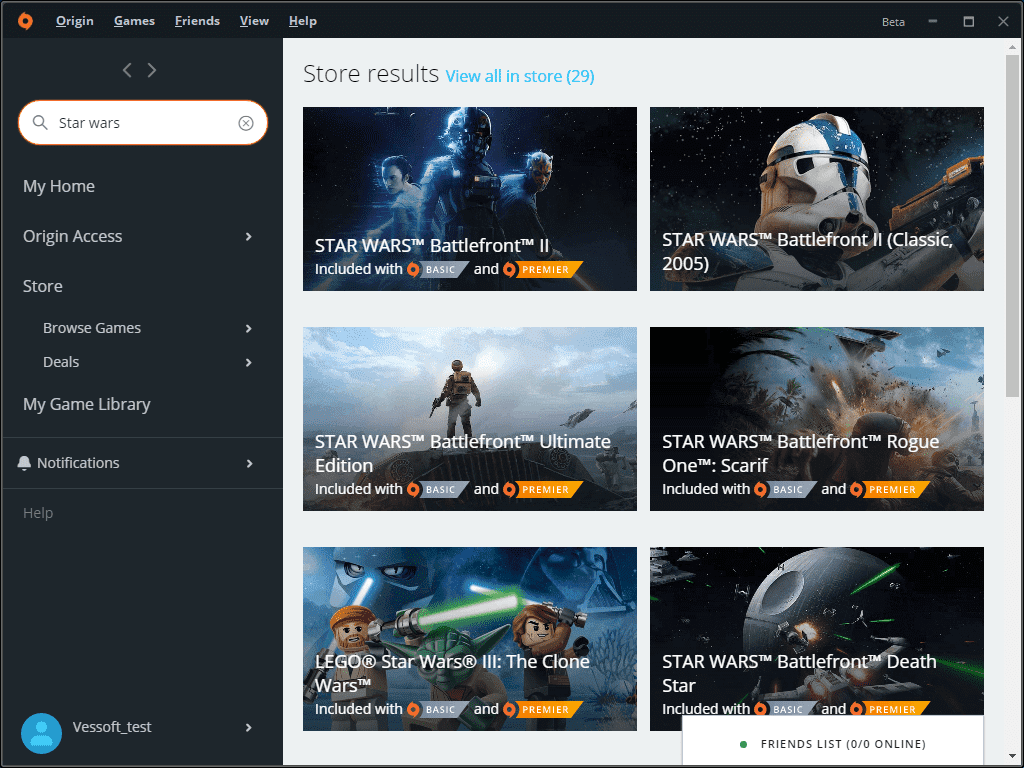This screenshot has width=1024, height=768.
Task: Click the green online status dot
Action: click(x=743, y=744)
